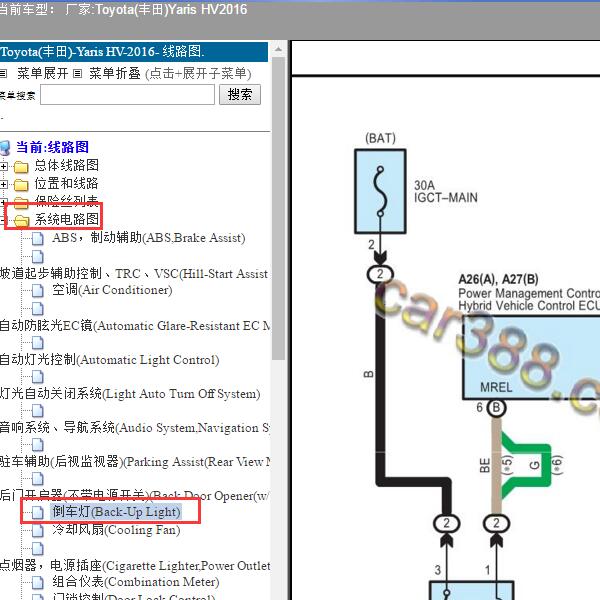Click the 30A IGCT-MAIN fuse symbol

[x=380, y=191]
